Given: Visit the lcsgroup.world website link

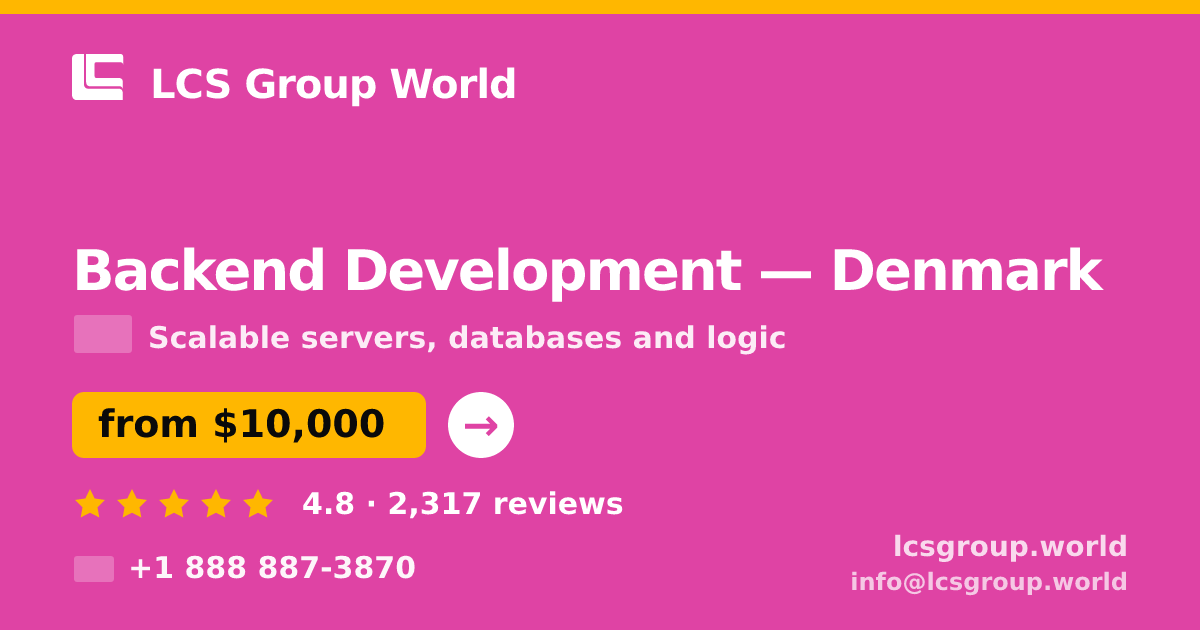Looking at the screenshot, I should (x=1010, y=546).
